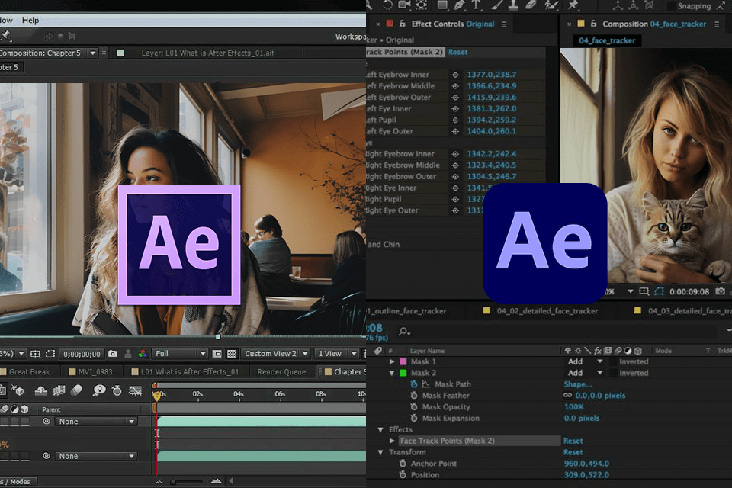732x488 pixels.
Task: Toggle the Mask Opacity stopwatch
Action: coord(414,407)
